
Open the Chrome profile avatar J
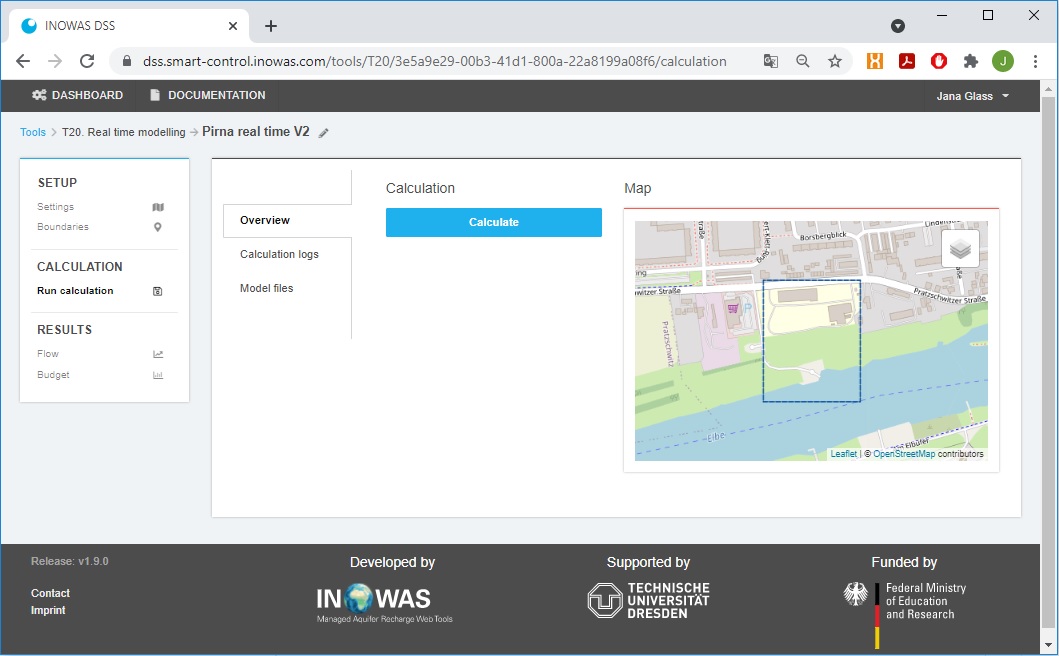click(x=1003, y=61)
